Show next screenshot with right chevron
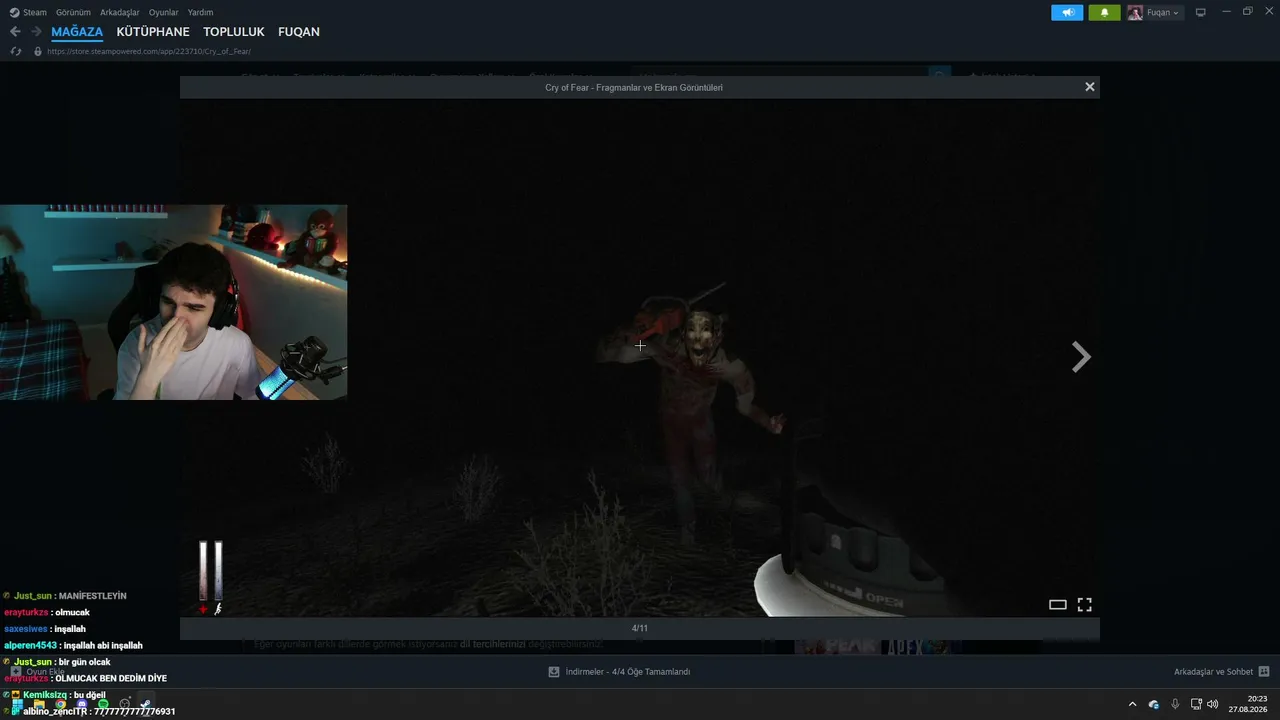 1081,357
